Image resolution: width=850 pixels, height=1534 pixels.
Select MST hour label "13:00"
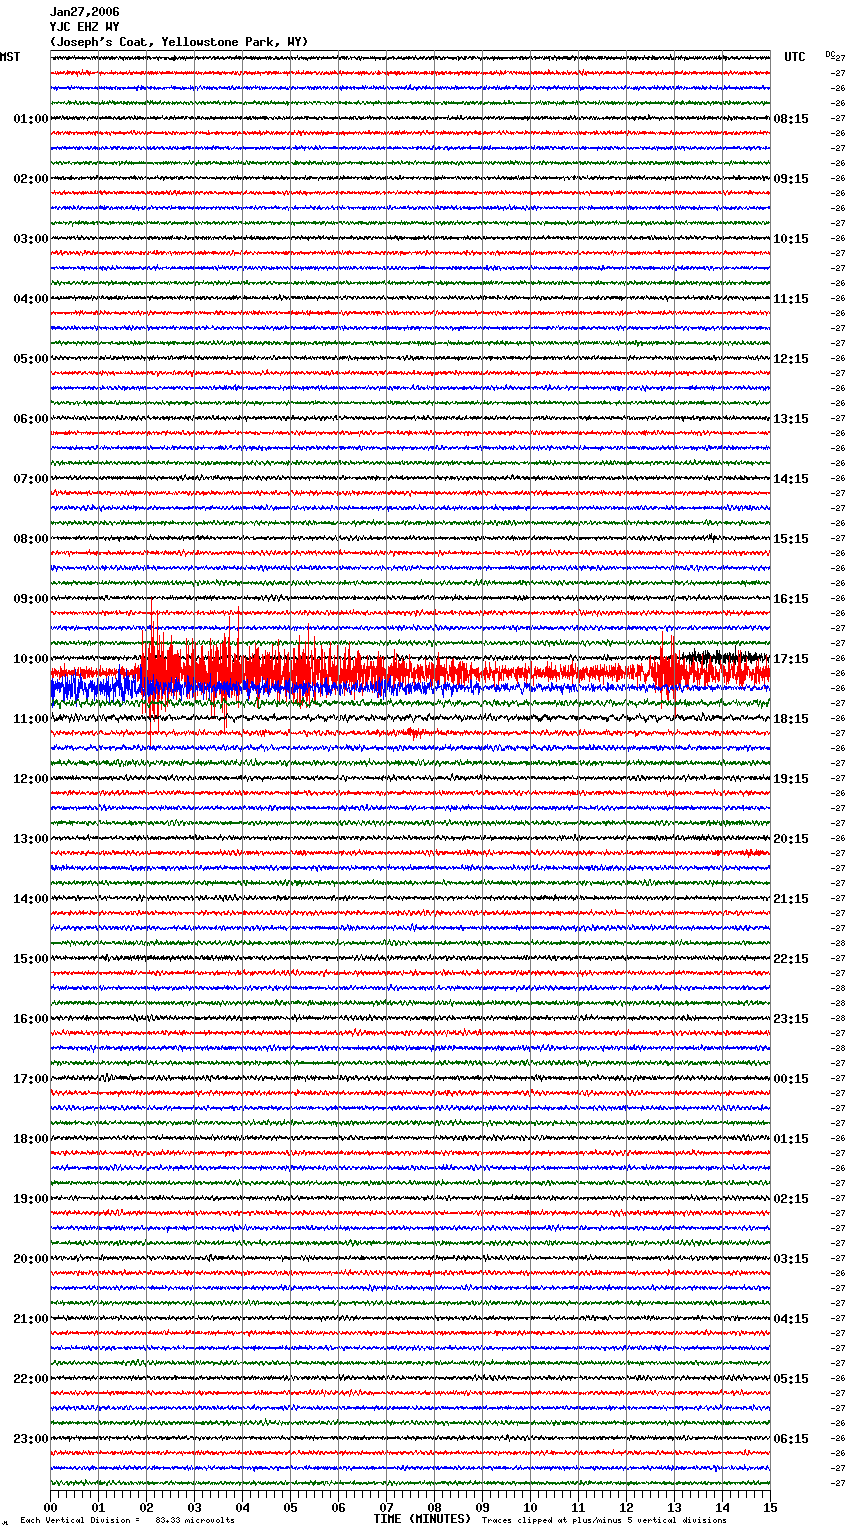(x=31, y=839)
